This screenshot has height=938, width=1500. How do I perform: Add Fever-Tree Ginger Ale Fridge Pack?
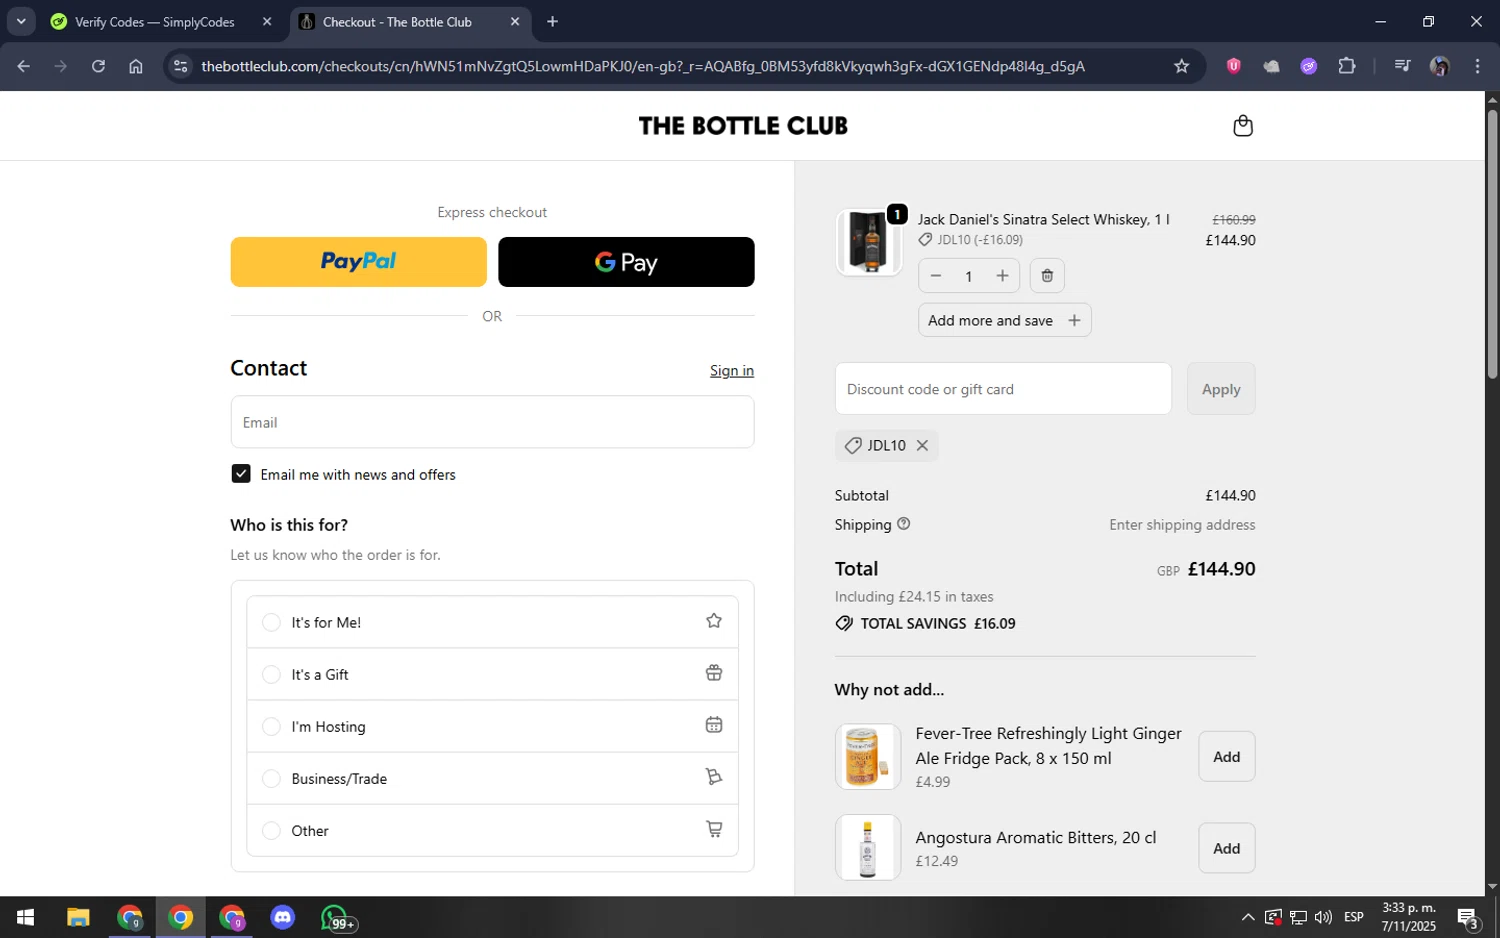(x=1227, y=757)
